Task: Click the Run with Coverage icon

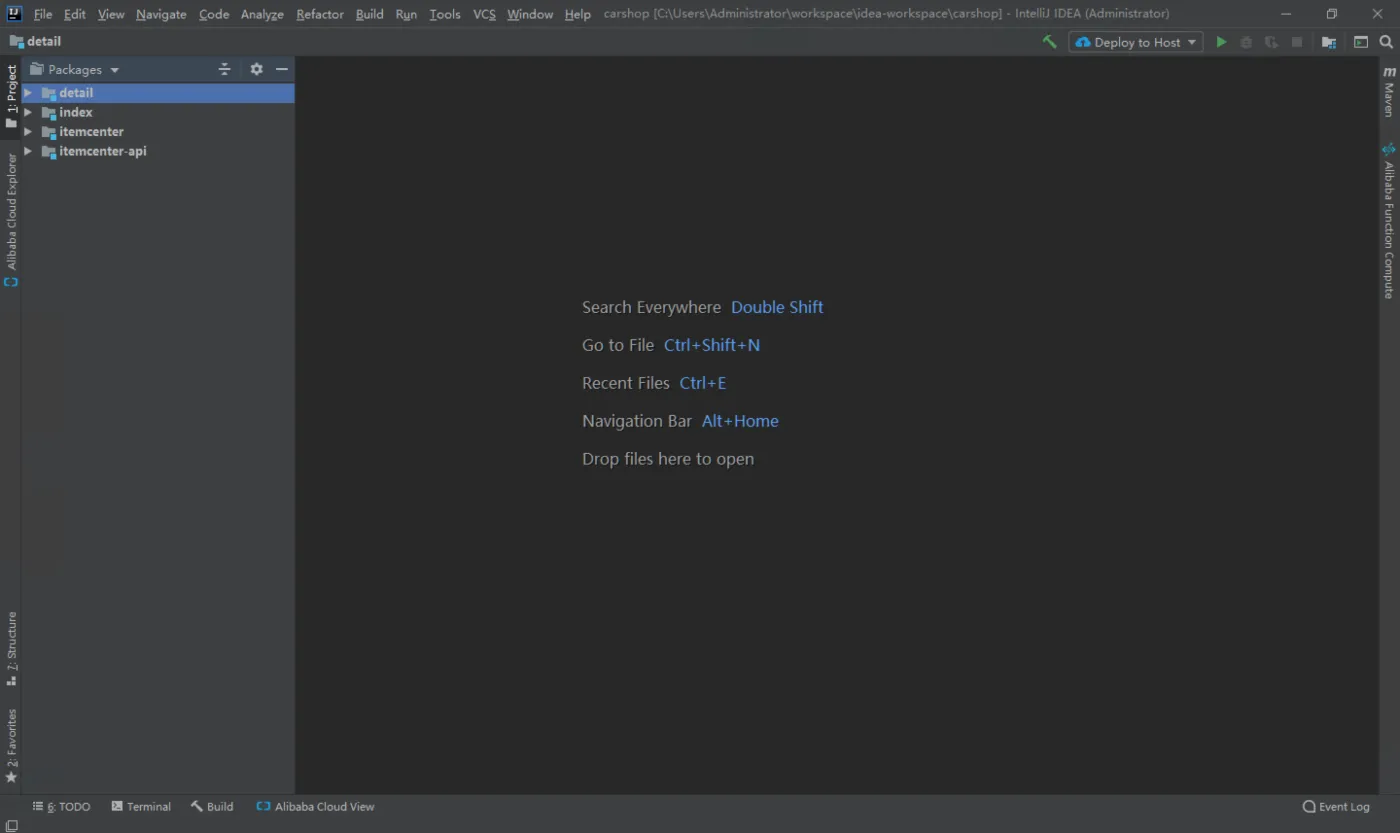Action: (x=1271, y=42)
